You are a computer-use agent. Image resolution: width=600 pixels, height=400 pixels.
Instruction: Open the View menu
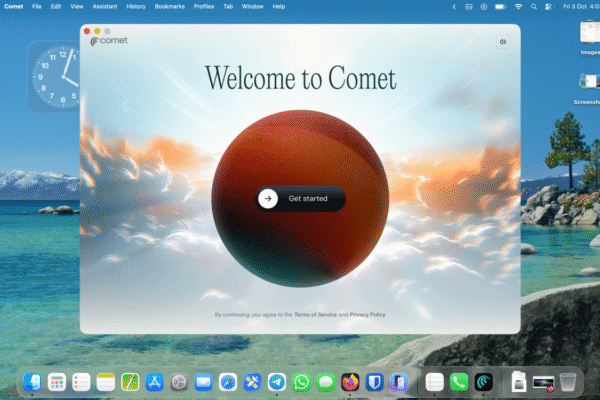pos(77,7)
